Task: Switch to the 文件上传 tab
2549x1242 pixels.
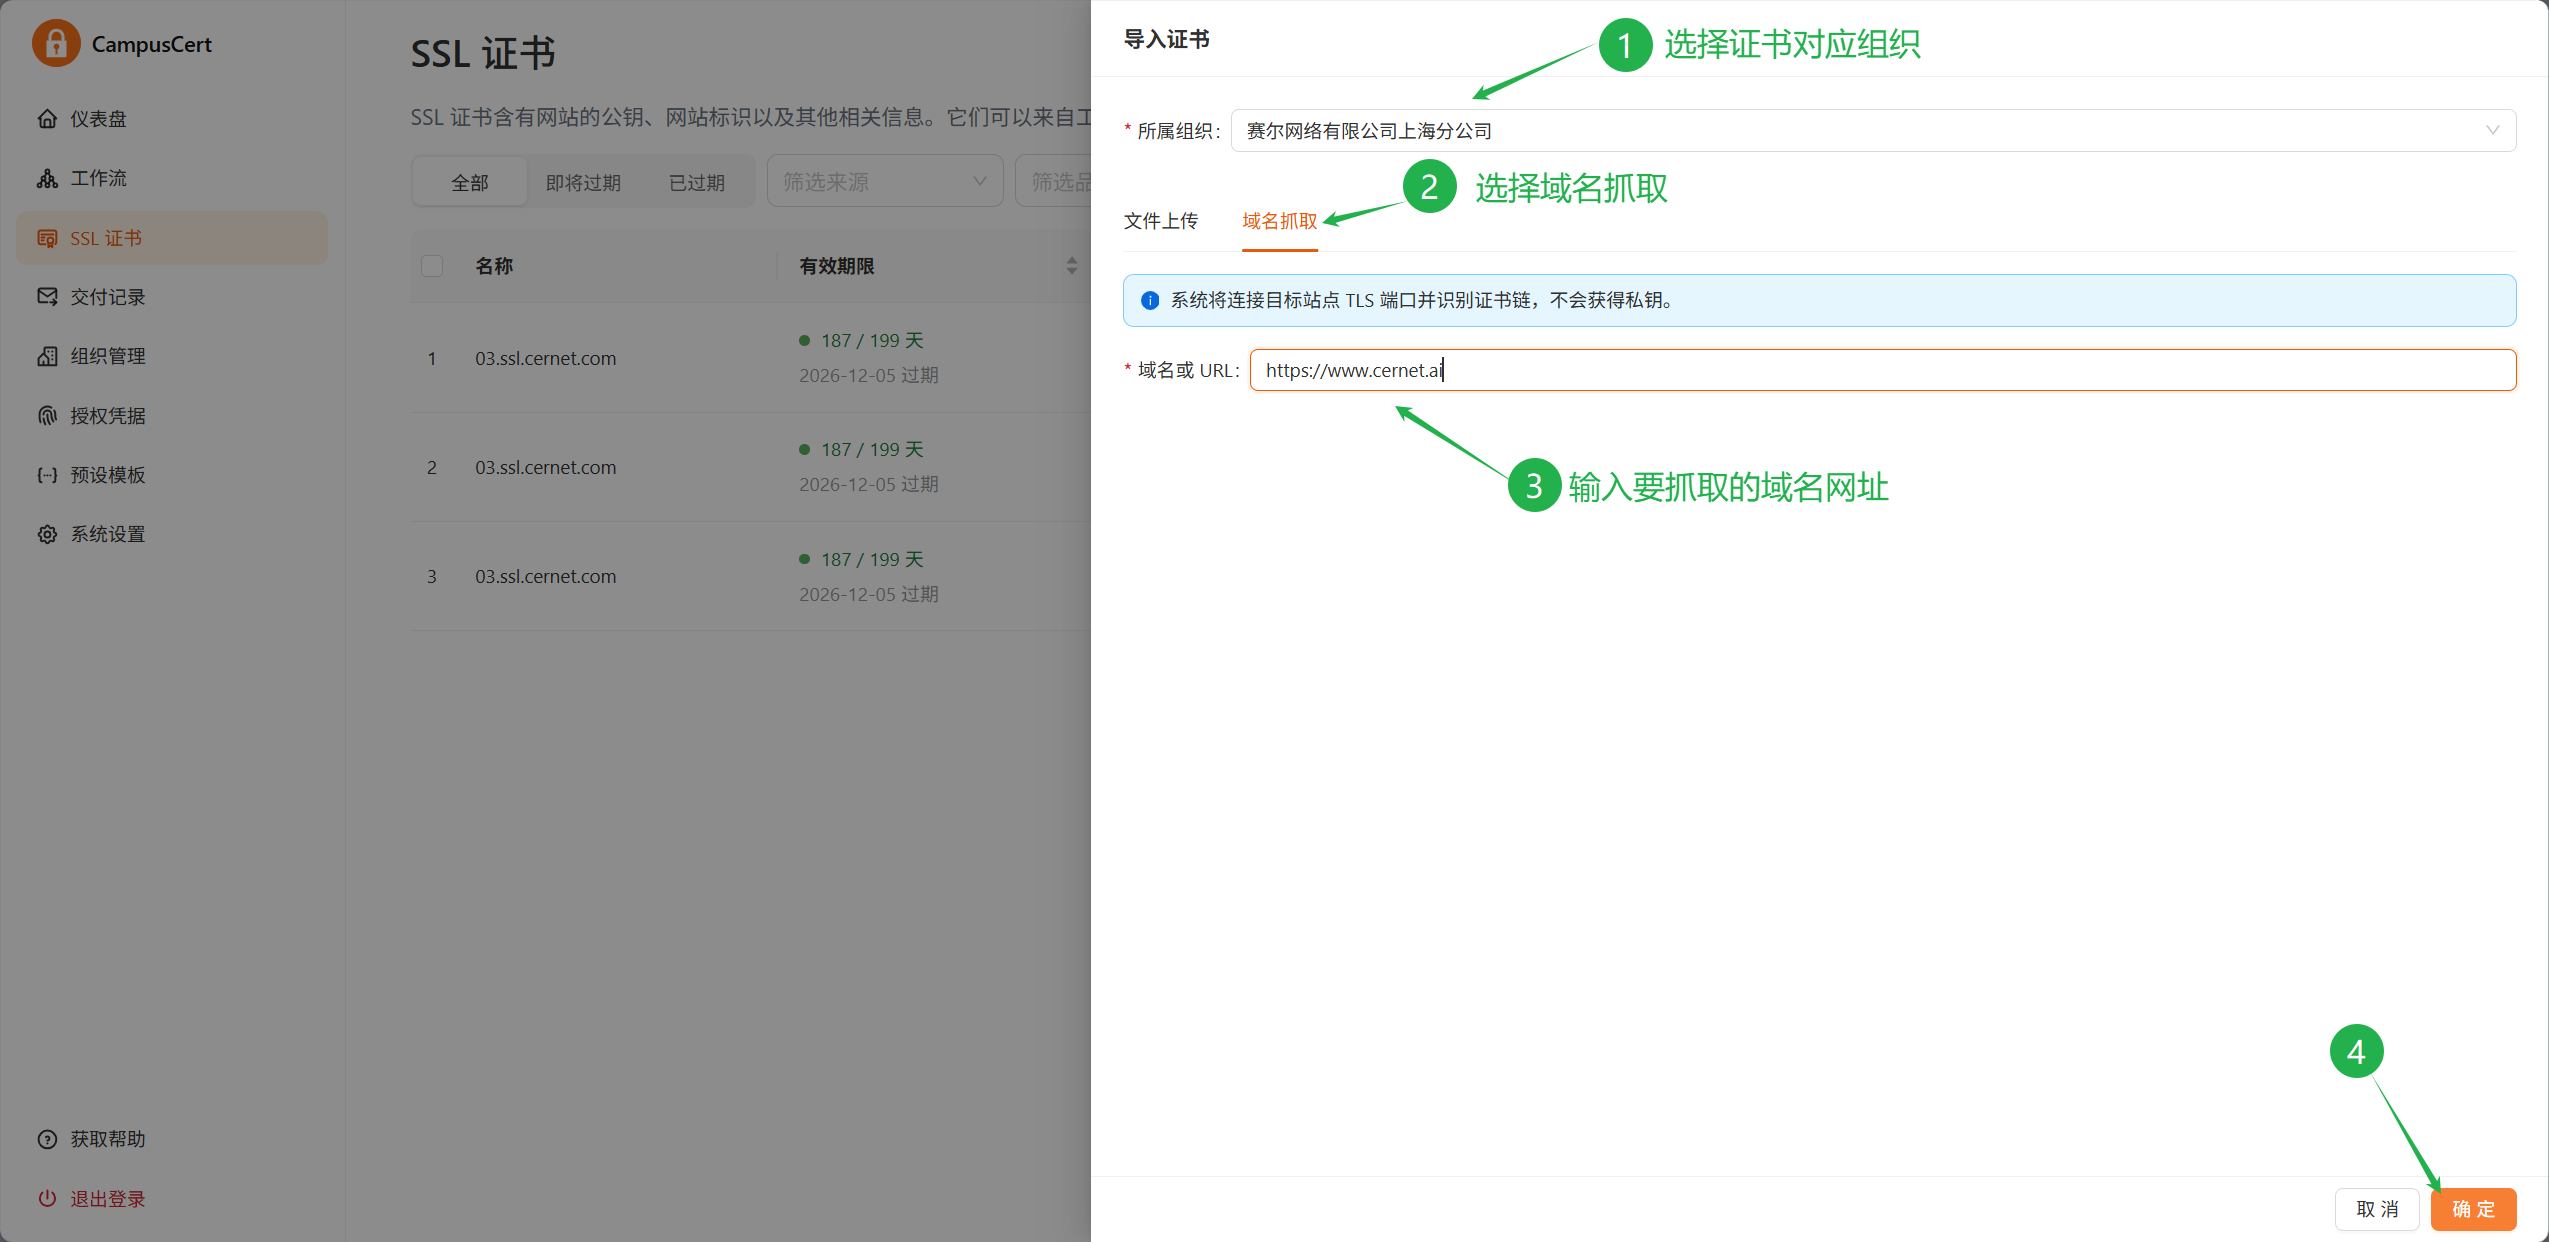Action: [1160, 221]
